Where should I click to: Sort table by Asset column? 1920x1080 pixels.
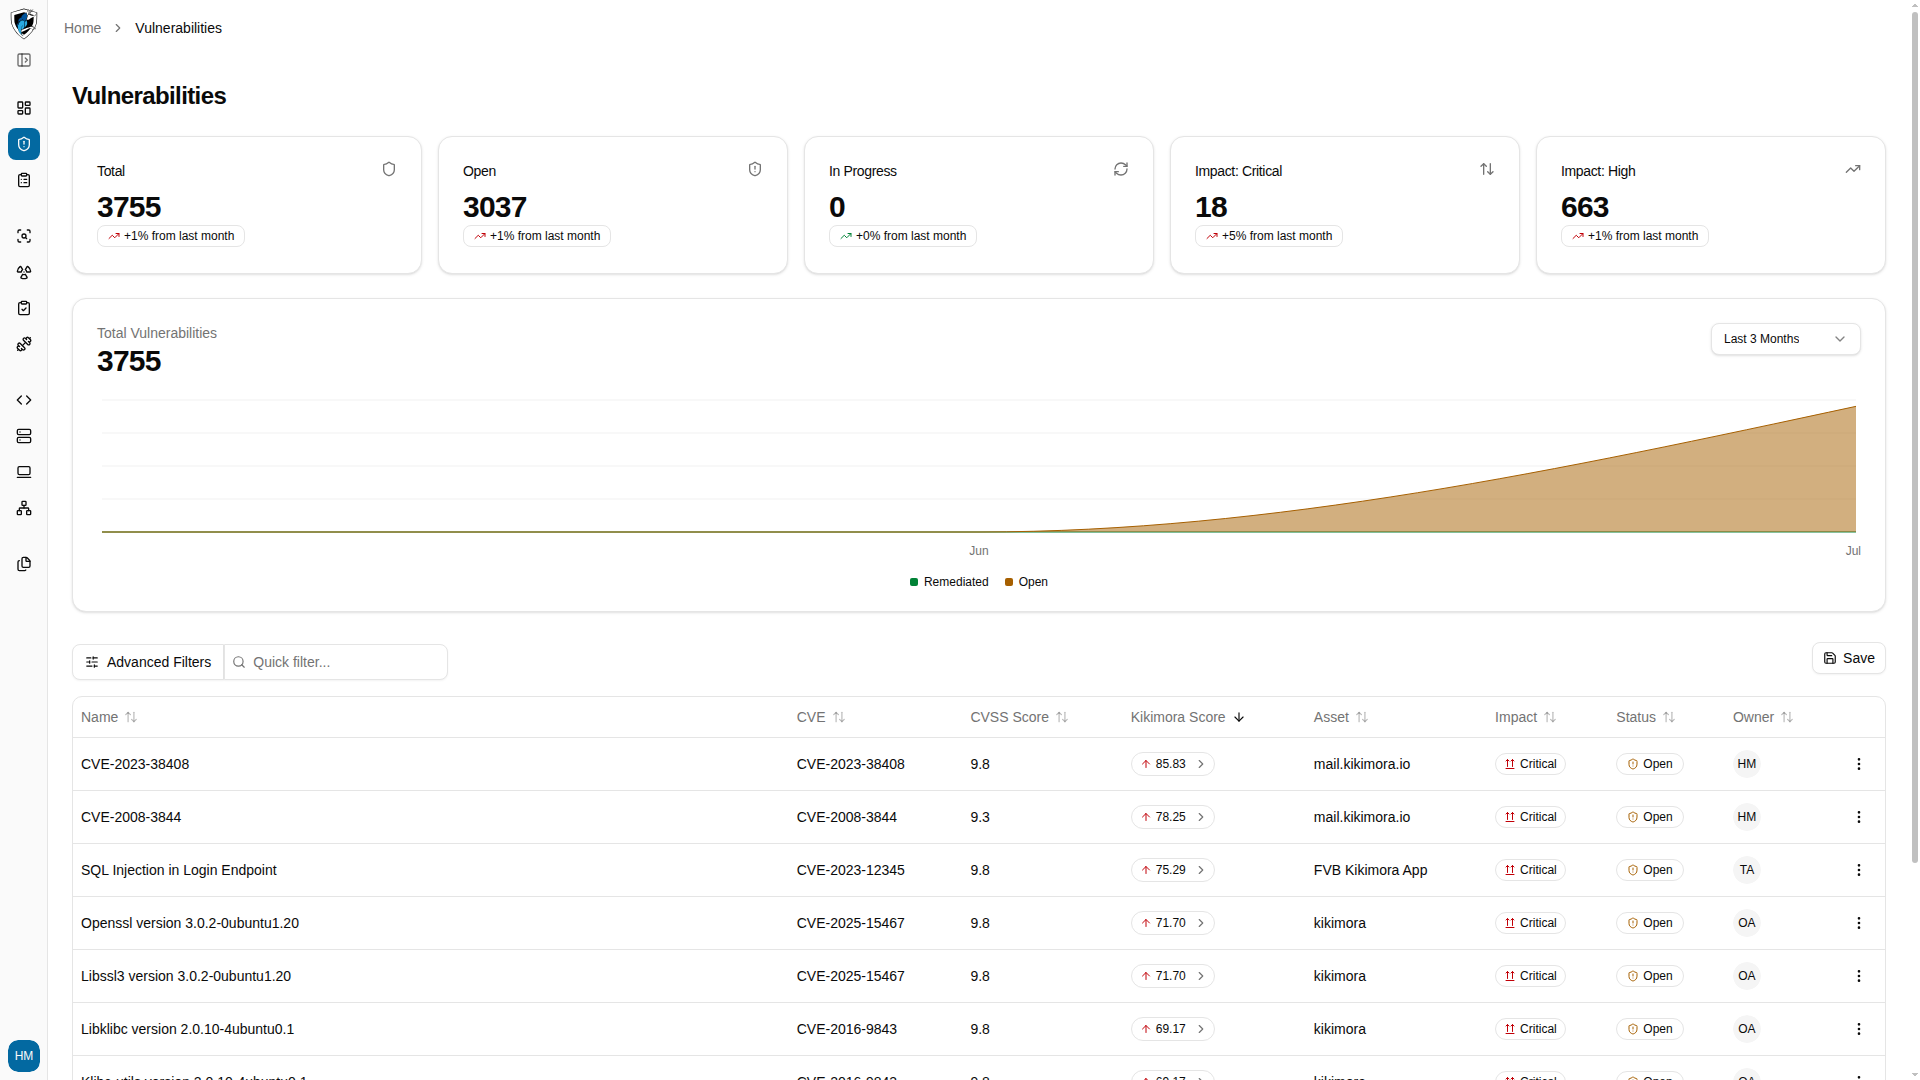1341,717
